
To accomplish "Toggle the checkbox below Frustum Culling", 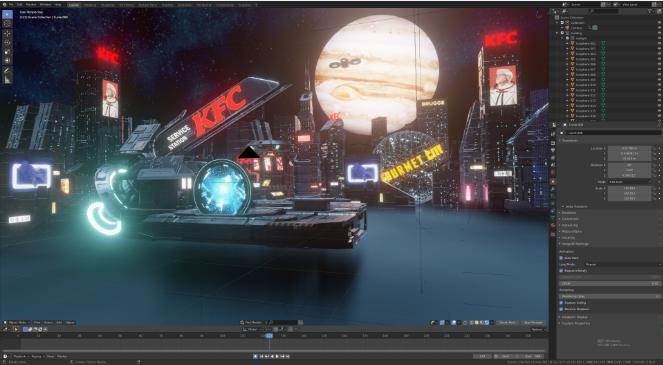I will tap(561, 309).
